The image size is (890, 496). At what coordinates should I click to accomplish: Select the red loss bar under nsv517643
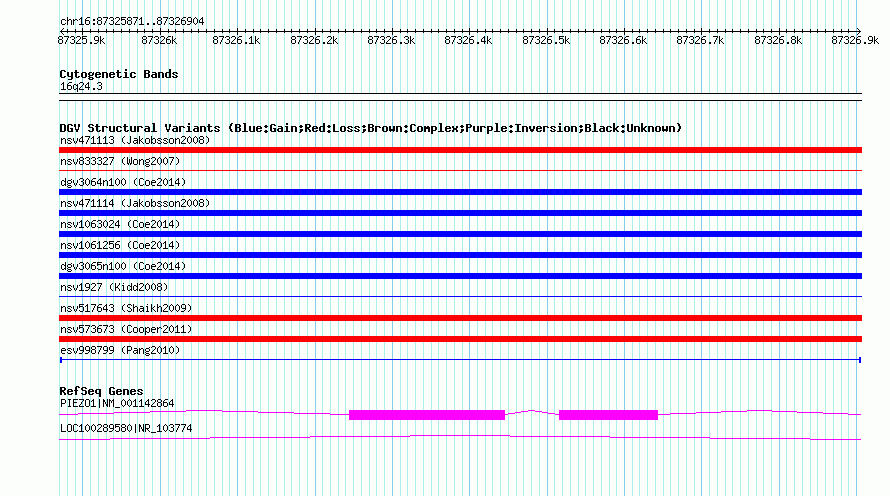[x=460, y=318]
